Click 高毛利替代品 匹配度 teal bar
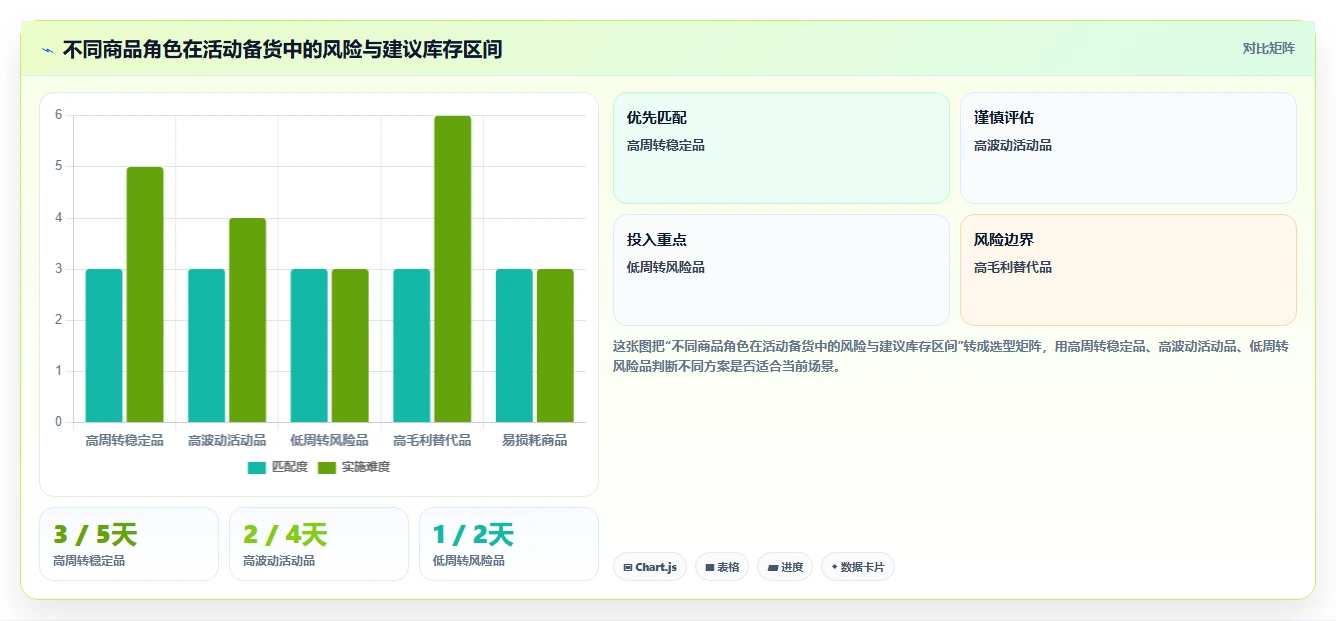Screen dimensions: 1336x621 (x=412, y=345)
